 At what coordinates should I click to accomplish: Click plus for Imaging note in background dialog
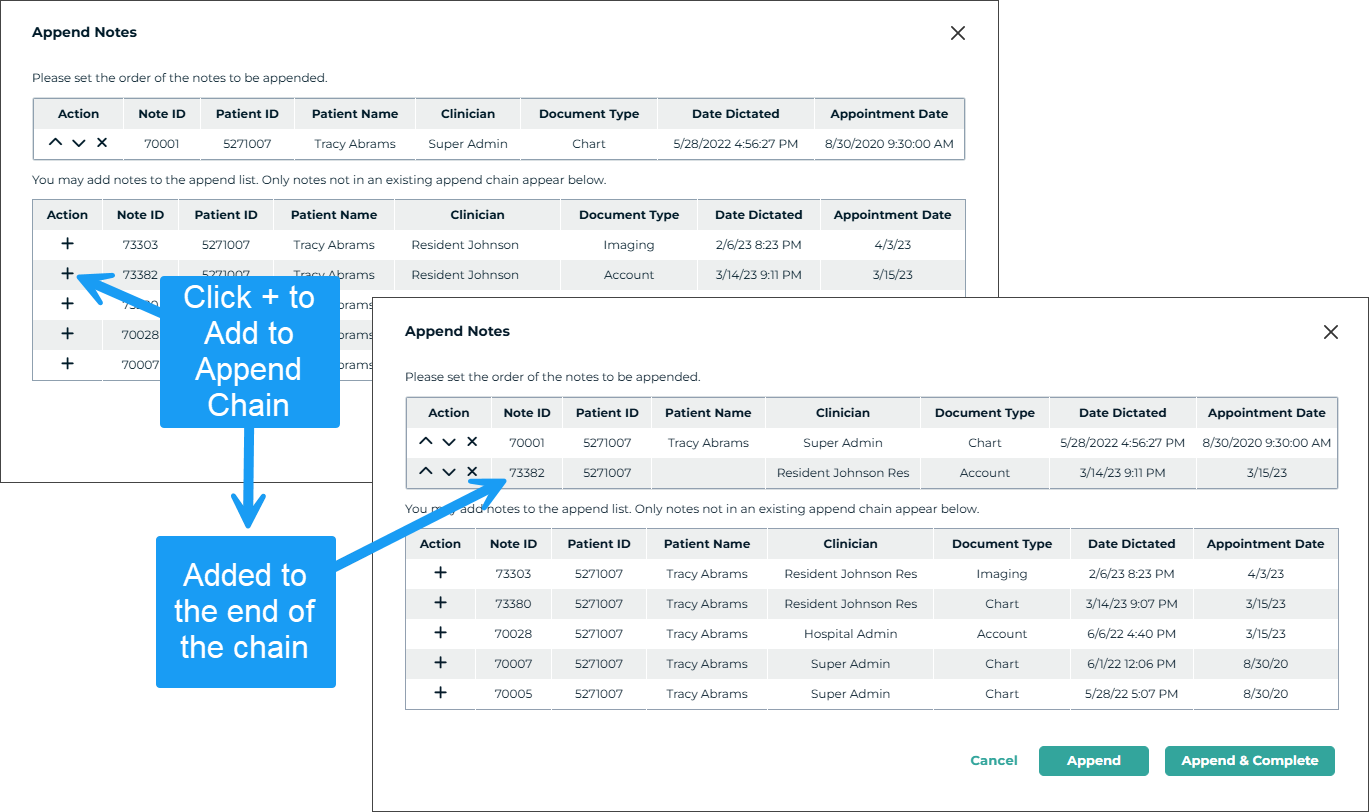click(x=67, y=244)
